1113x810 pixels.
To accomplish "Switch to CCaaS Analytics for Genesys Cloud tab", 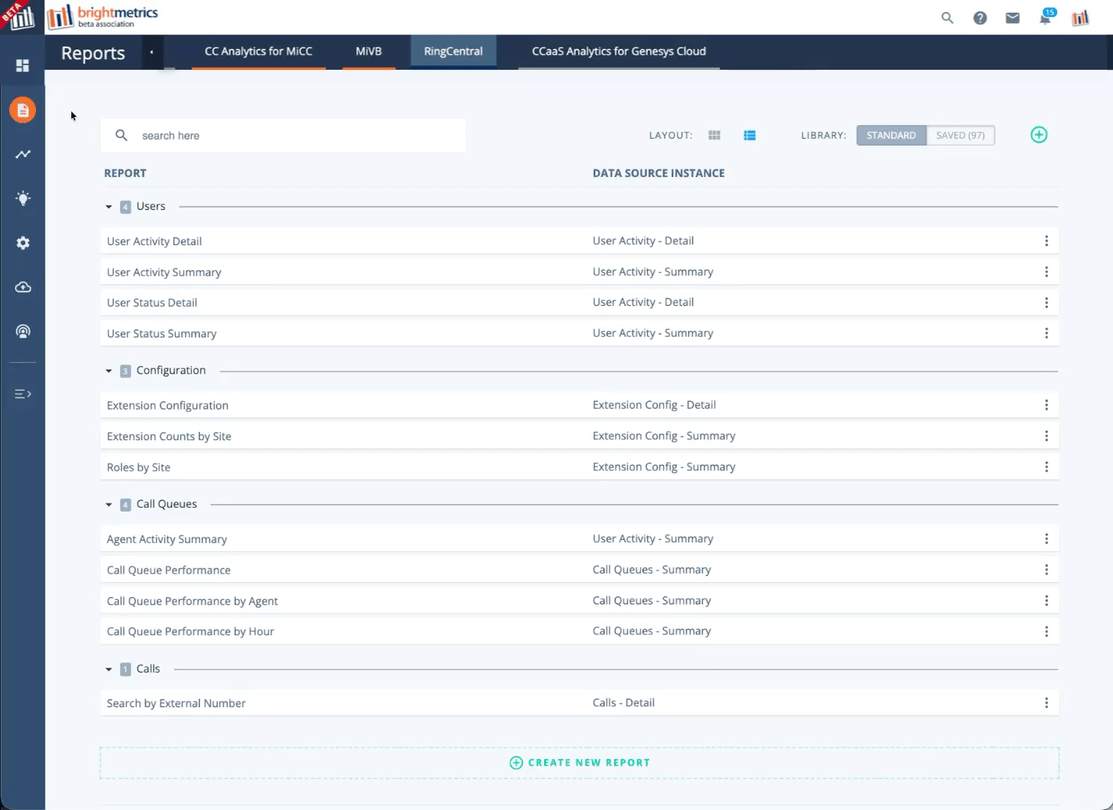I will [x=618, y=52].
